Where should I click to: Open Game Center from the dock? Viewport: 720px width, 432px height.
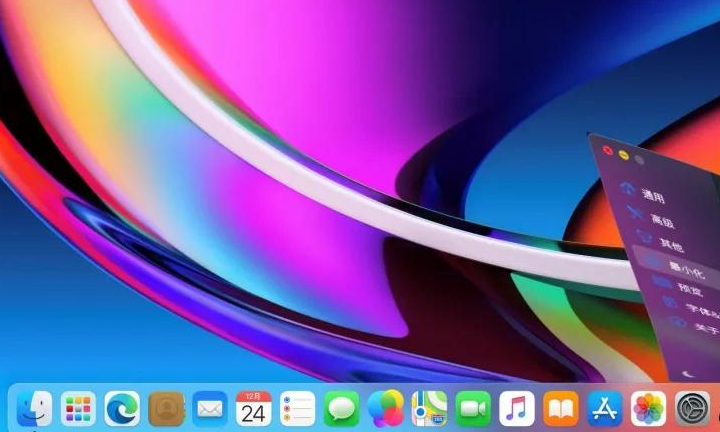click(x=385, y=408)
